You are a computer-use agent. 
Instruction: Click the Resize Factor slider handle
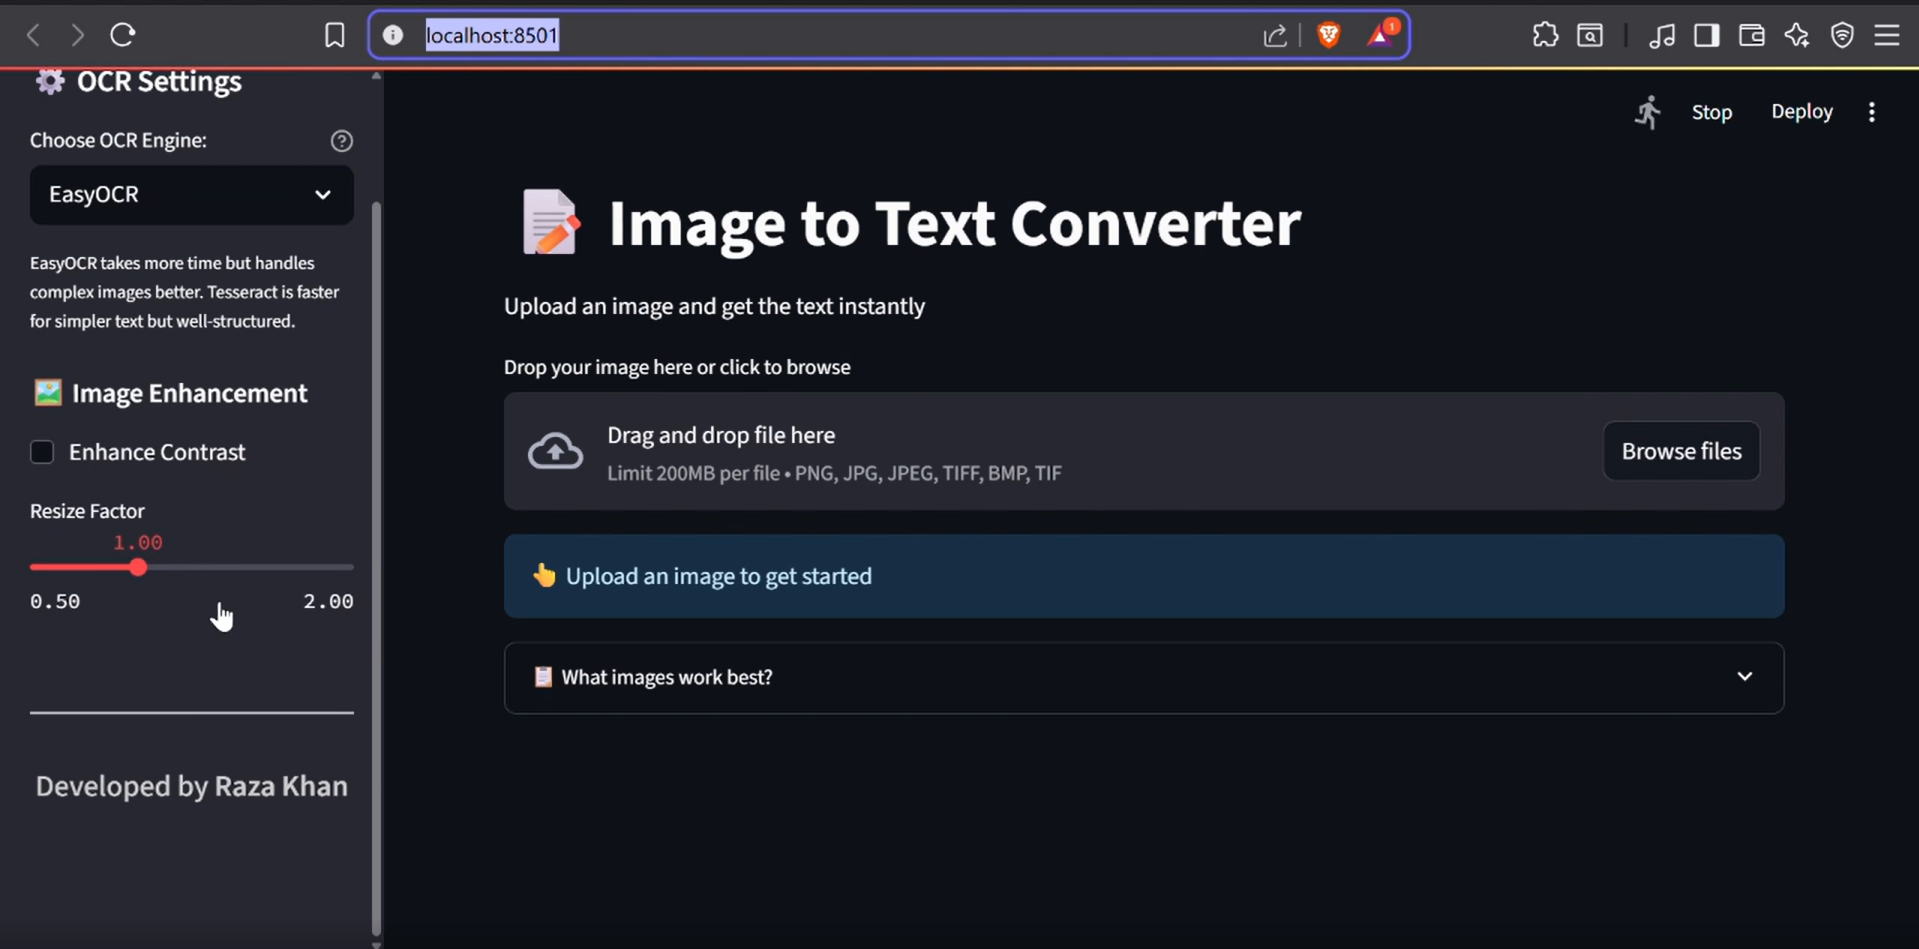[x=138, y=567]
